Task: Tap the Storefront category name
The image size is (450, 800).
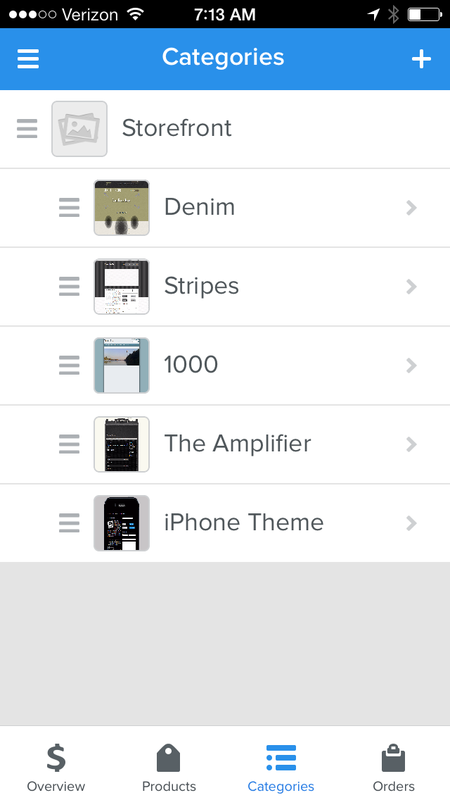Action: 177,128
